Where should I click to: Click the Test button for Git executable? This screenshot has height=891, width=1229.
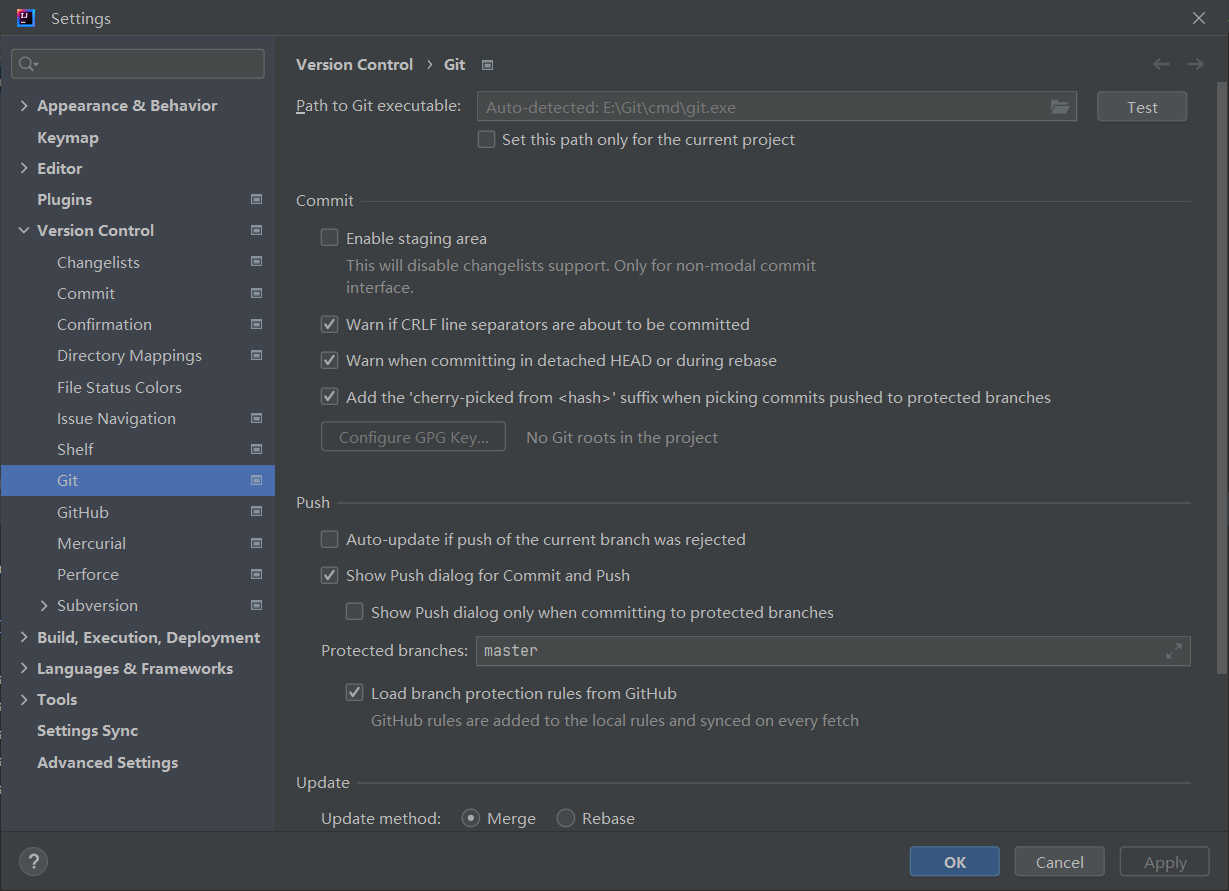(x=1142, y=107)
